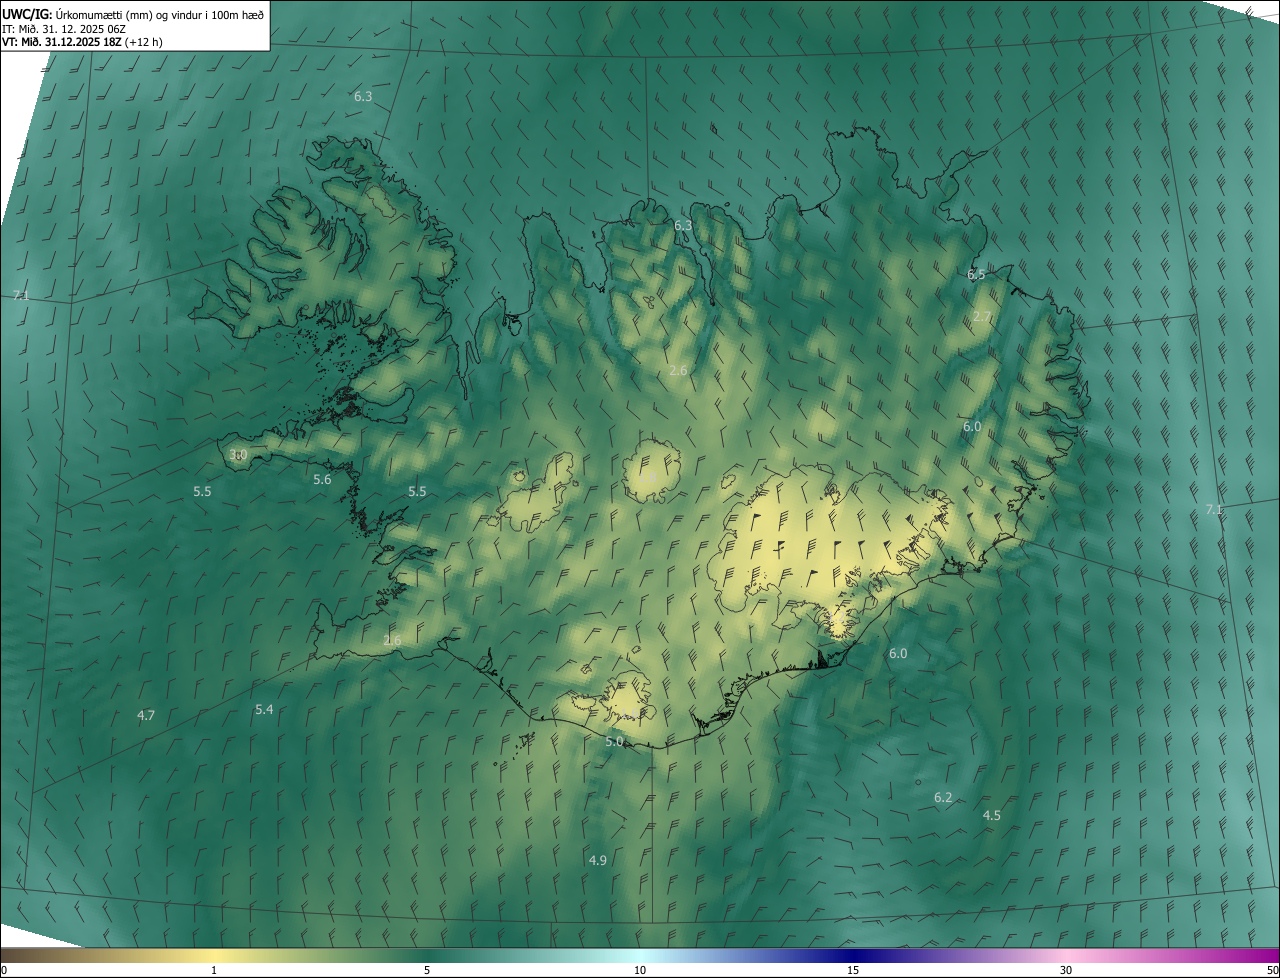Viewport: 1280px width, 978px height.
Task: Click the '0' tick on the color scale
Action: coord(4,970)
